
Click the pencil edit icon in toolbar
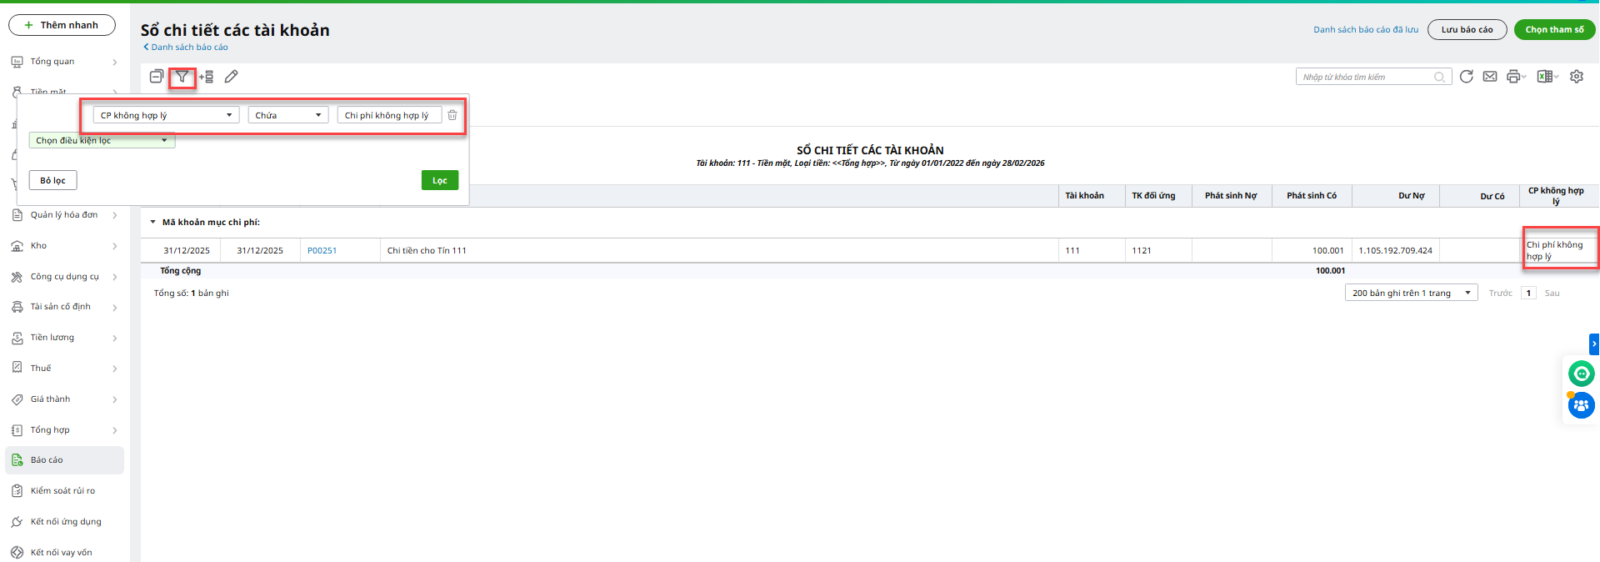[x=231, y=77]
